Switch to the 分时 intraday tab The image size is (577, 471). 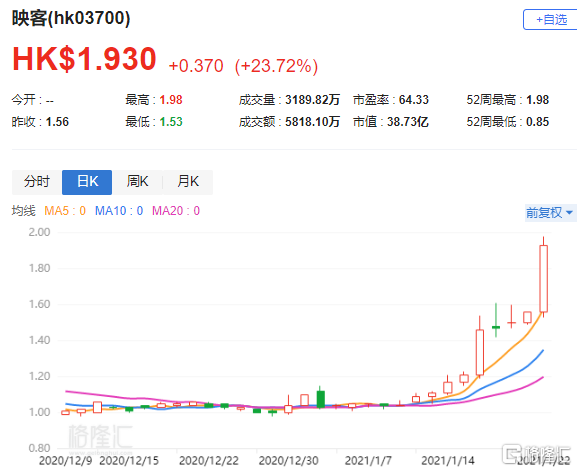[x=37, y=182]
